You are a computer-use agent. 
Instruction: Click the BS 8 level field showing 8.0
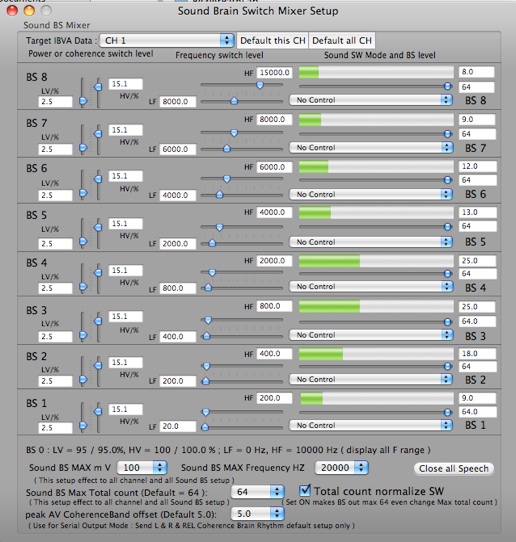[476, 72]
